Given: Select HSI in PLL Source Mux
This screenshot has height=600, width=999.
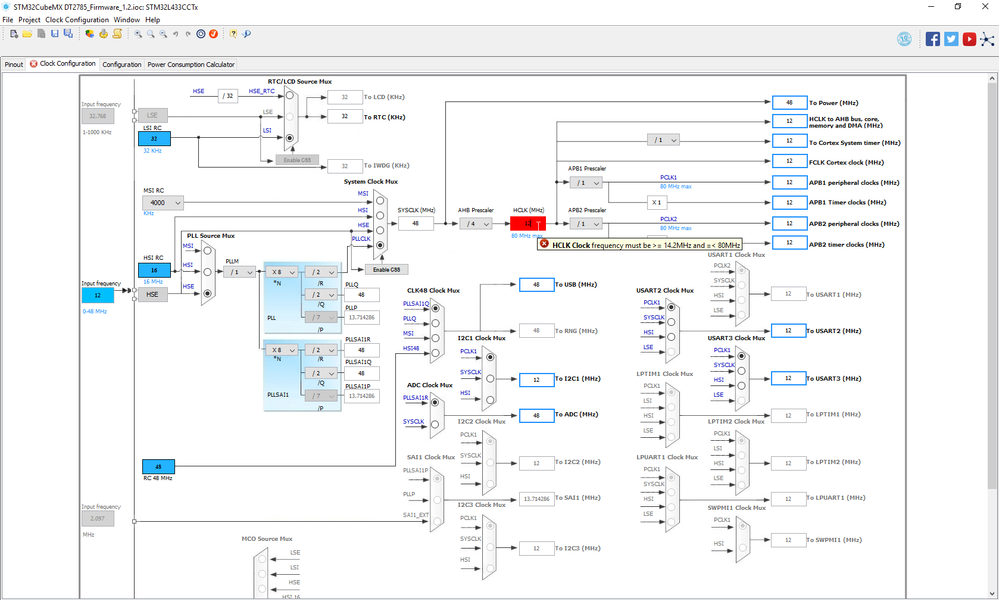Looking at the screenshot, I should click(208, 272).
